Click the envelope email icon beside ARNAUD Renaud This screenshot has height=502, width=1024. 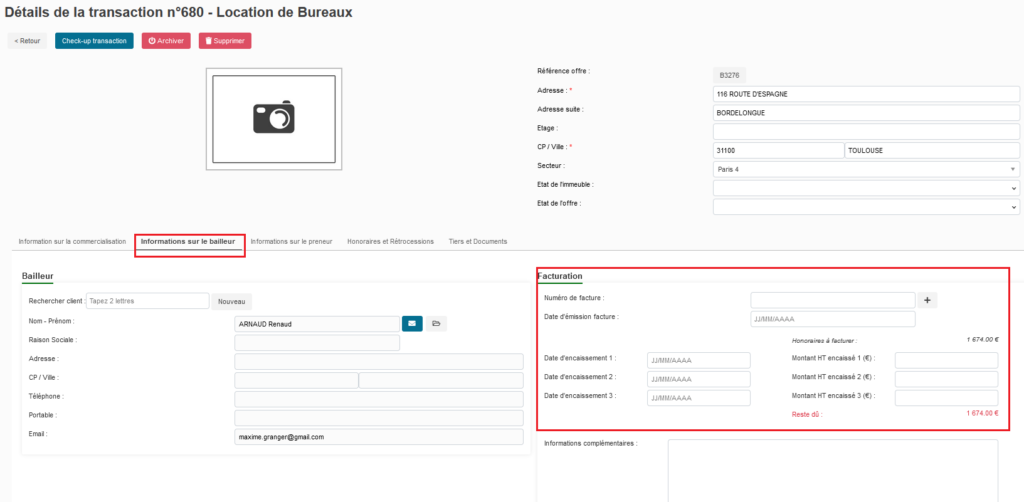(412, 324)
